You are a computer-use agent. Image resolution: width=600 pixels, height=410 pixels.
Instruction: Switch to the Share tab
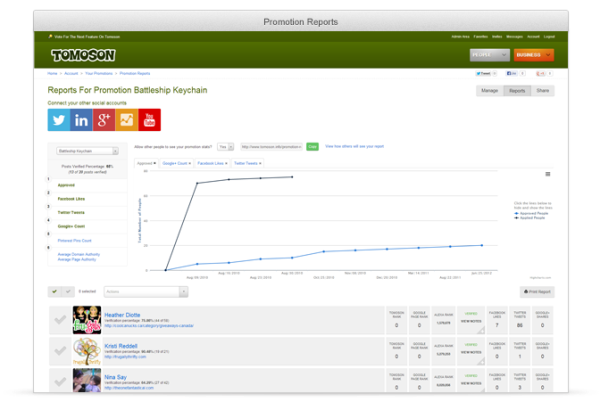(x=543, y=90)
